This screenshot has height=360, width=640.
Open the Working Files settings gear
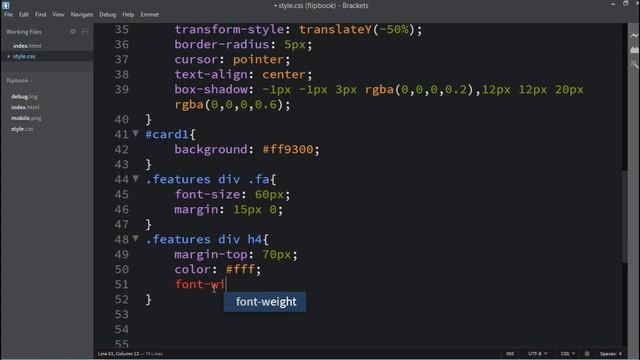[x=73, y=31]
